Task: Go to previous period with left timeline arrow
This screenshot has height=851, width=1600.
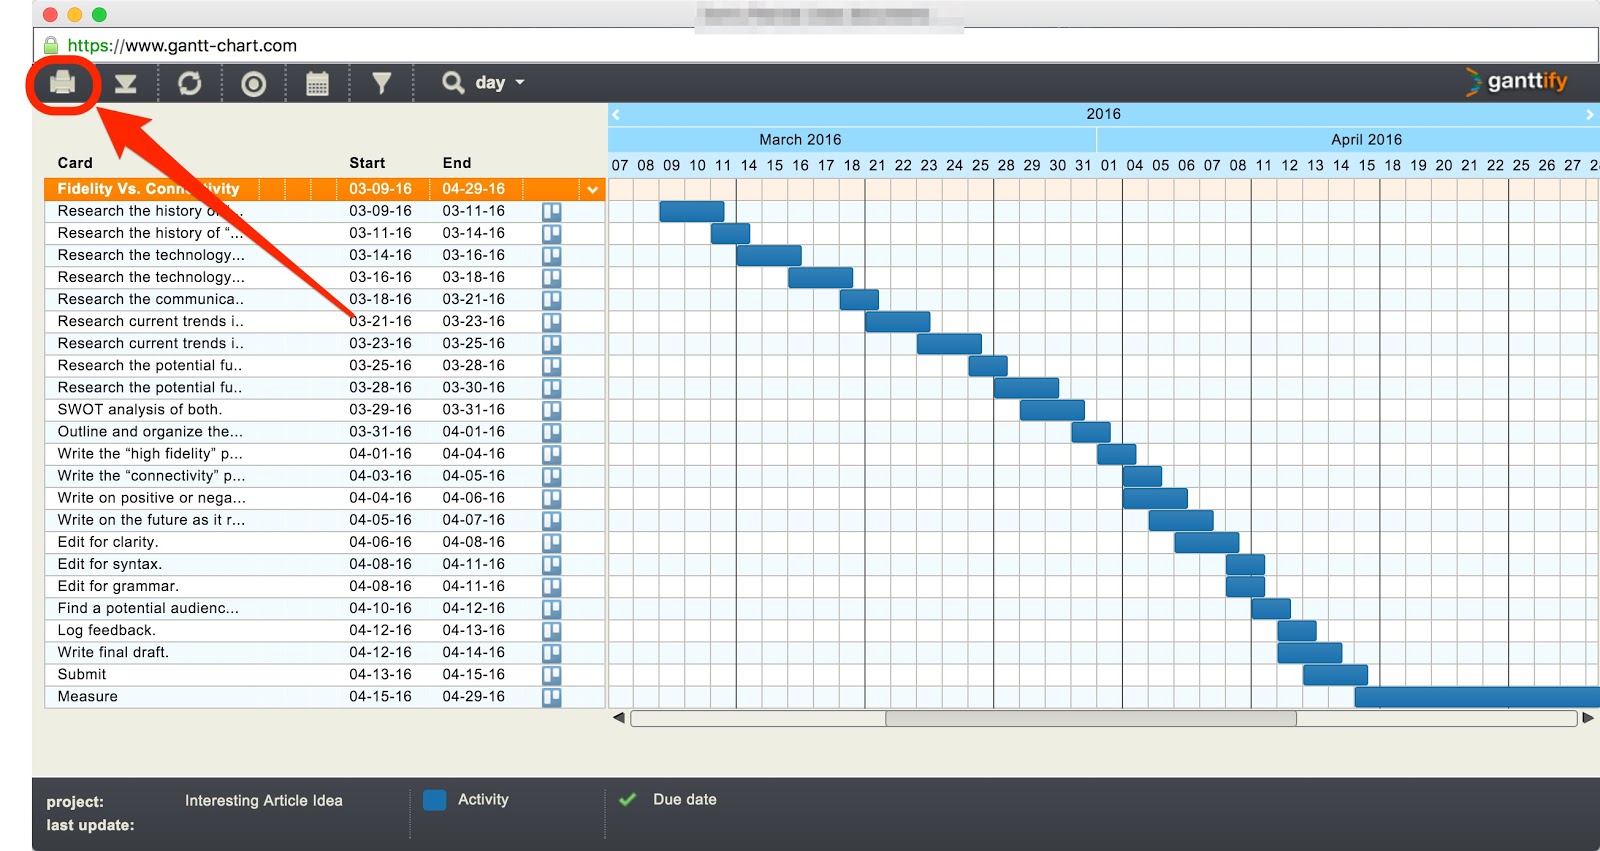Action: [616, 114]
